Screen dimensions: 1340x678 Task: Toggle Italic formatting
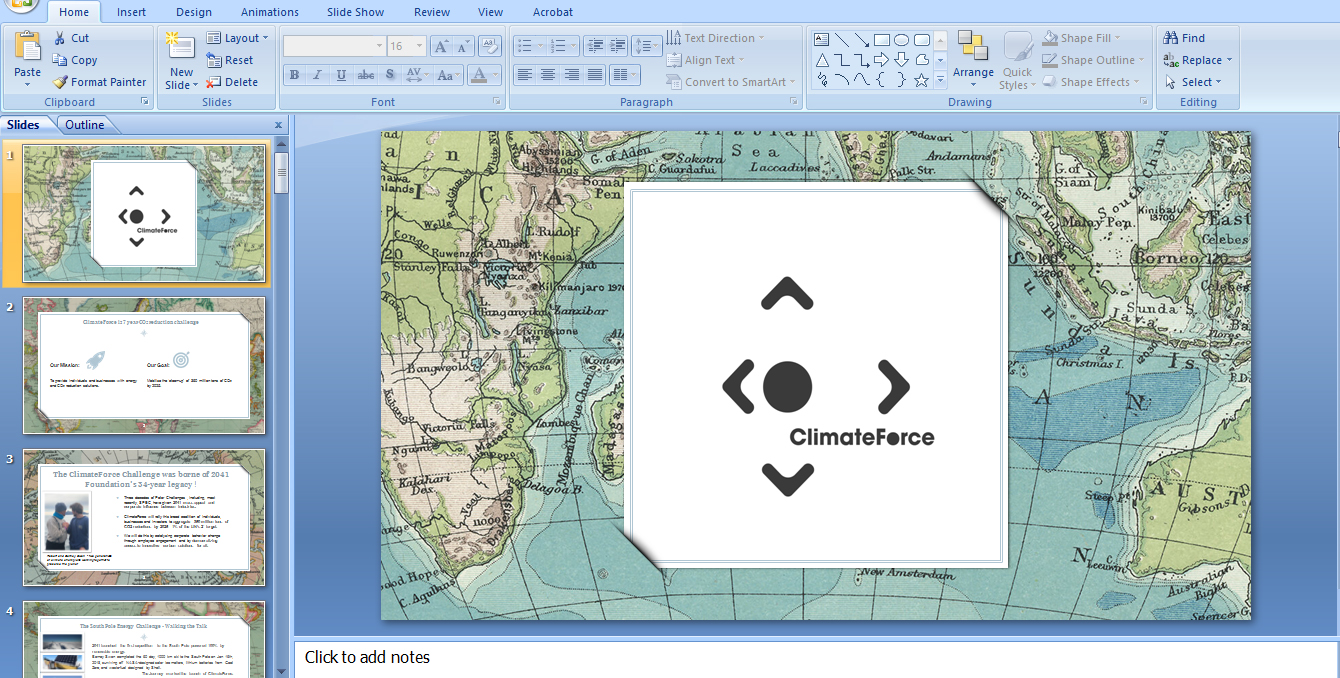point(318,75)
